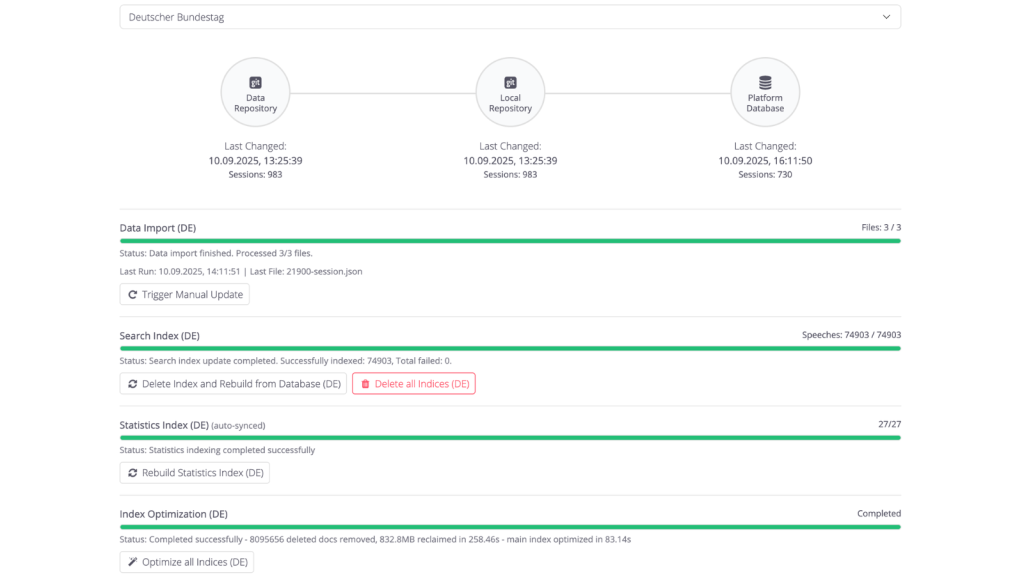
Task: Click the Statistics Index green progress bar
Action: click(510, 437)
